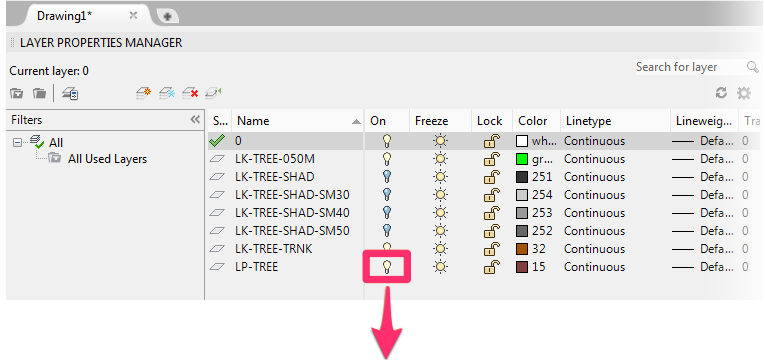This screenshot has height=360, width=765.
Task: Sort by Color column header
Action: tap(536, 121)
